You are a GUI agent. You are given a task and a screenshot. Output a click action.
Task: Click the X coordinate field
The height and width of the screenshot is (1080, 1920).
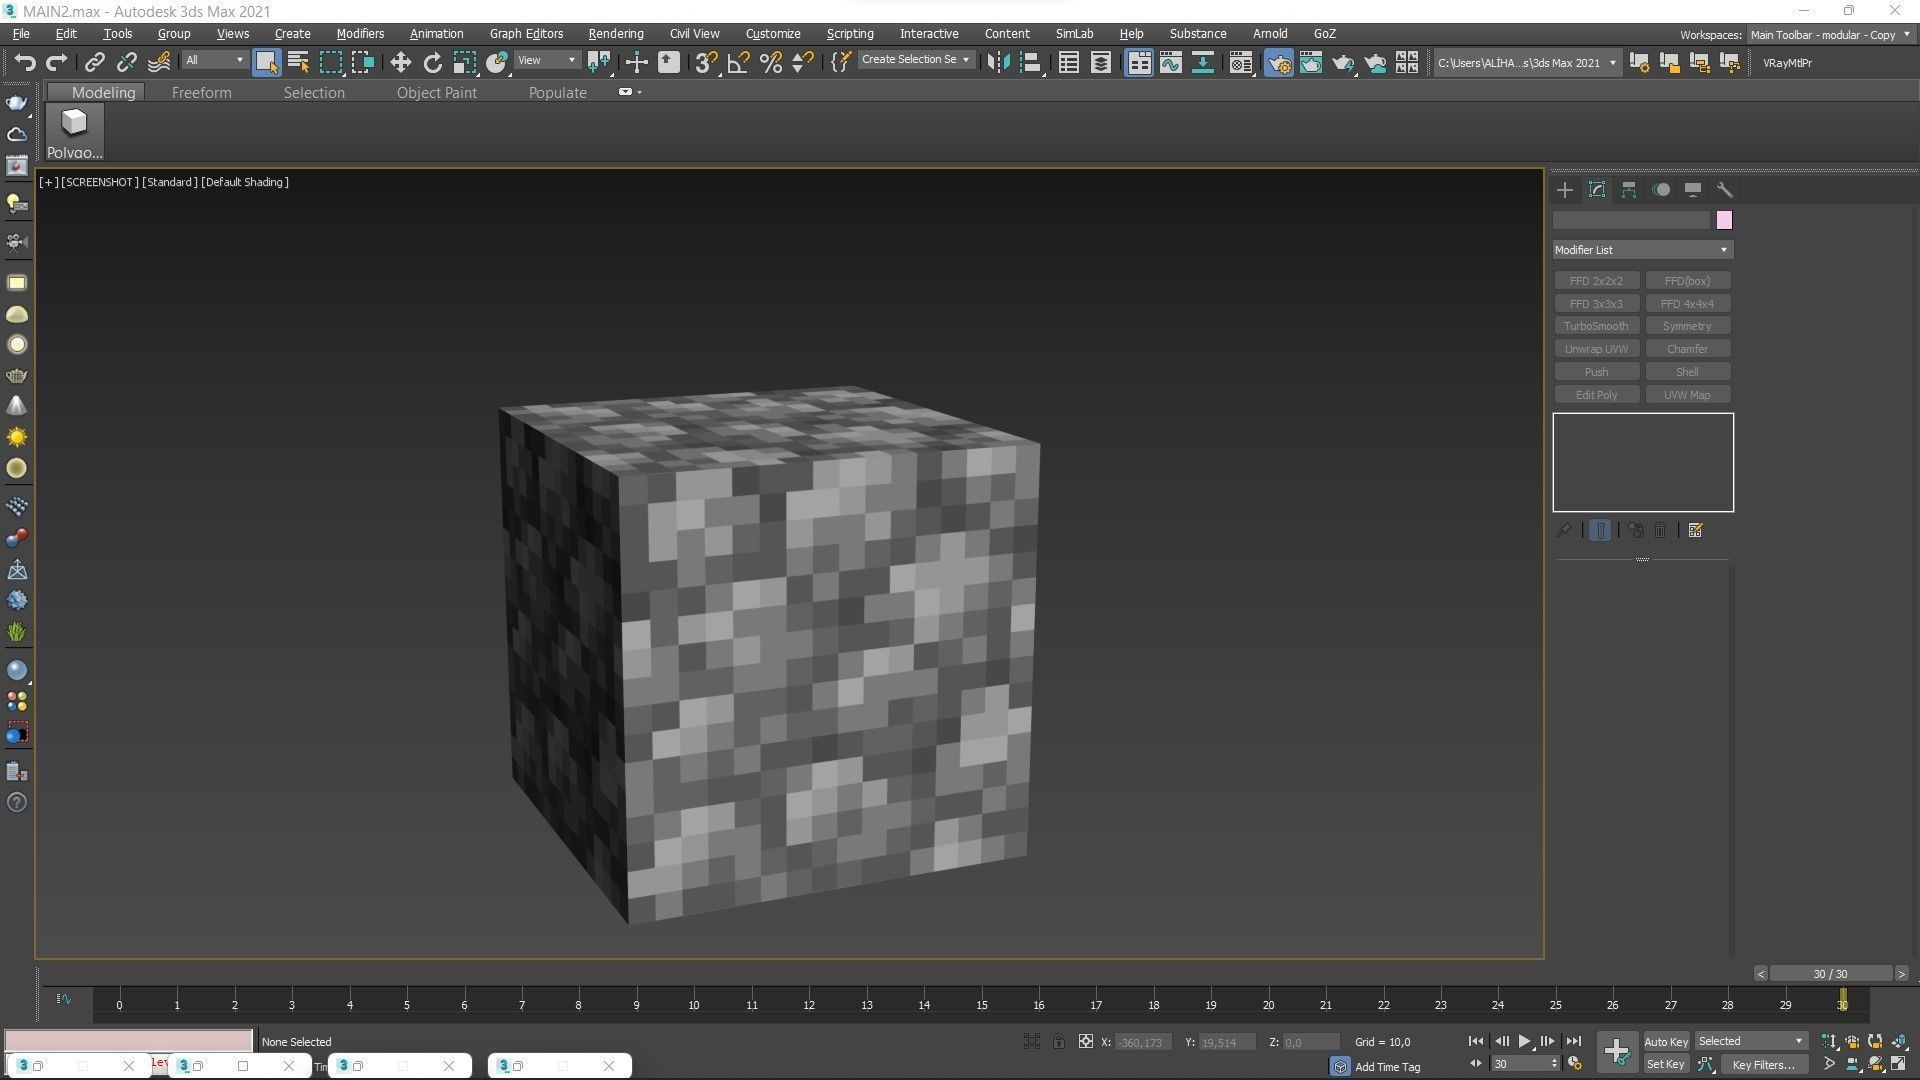1142,1042
